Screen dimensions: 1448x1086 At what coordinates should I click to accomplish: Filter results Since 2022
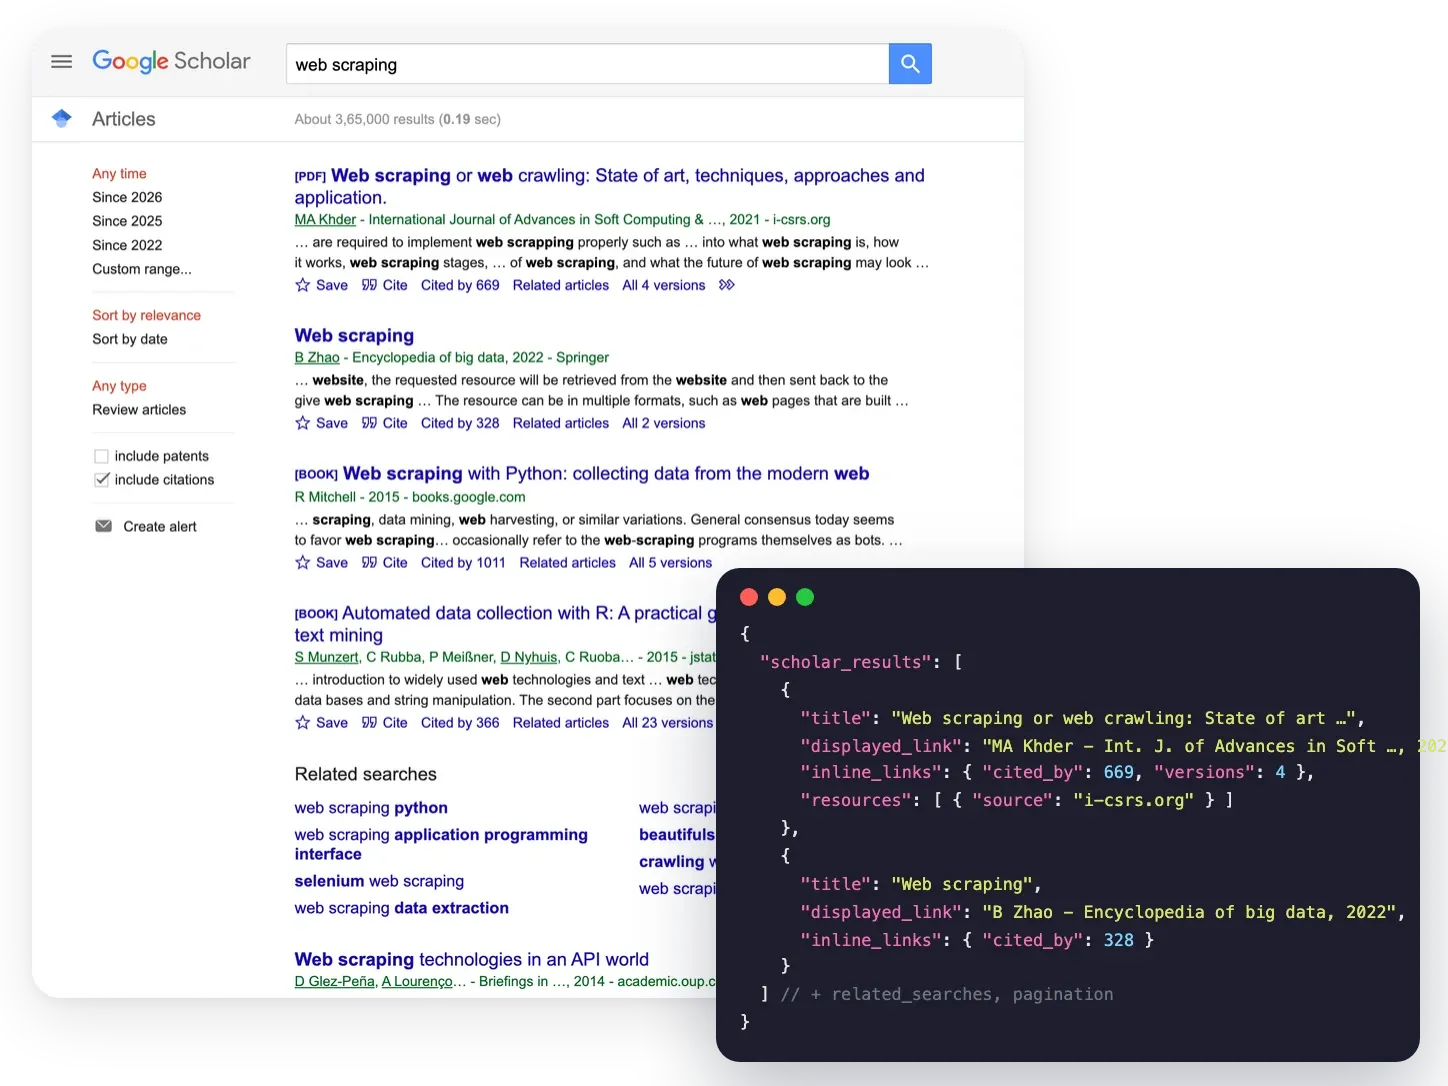127,245
